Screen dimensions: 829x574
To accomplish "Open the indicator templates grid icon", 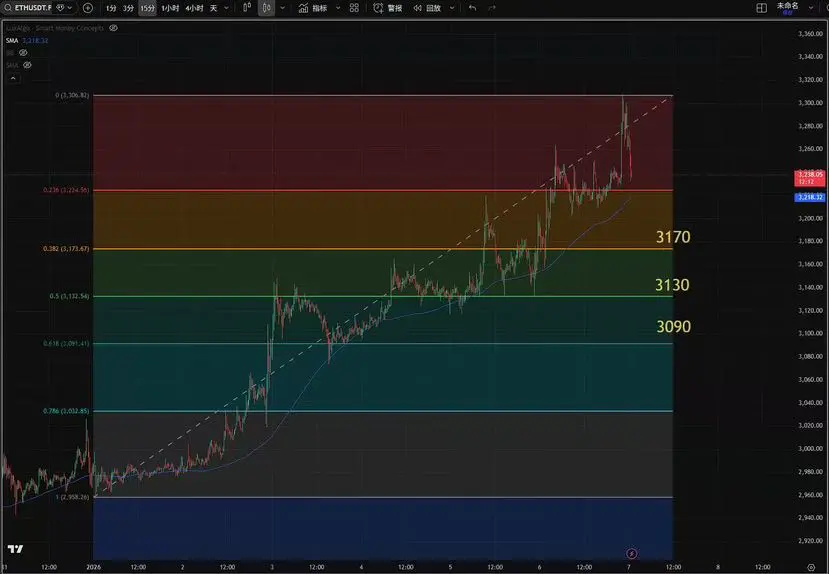I will click(354, 8).
